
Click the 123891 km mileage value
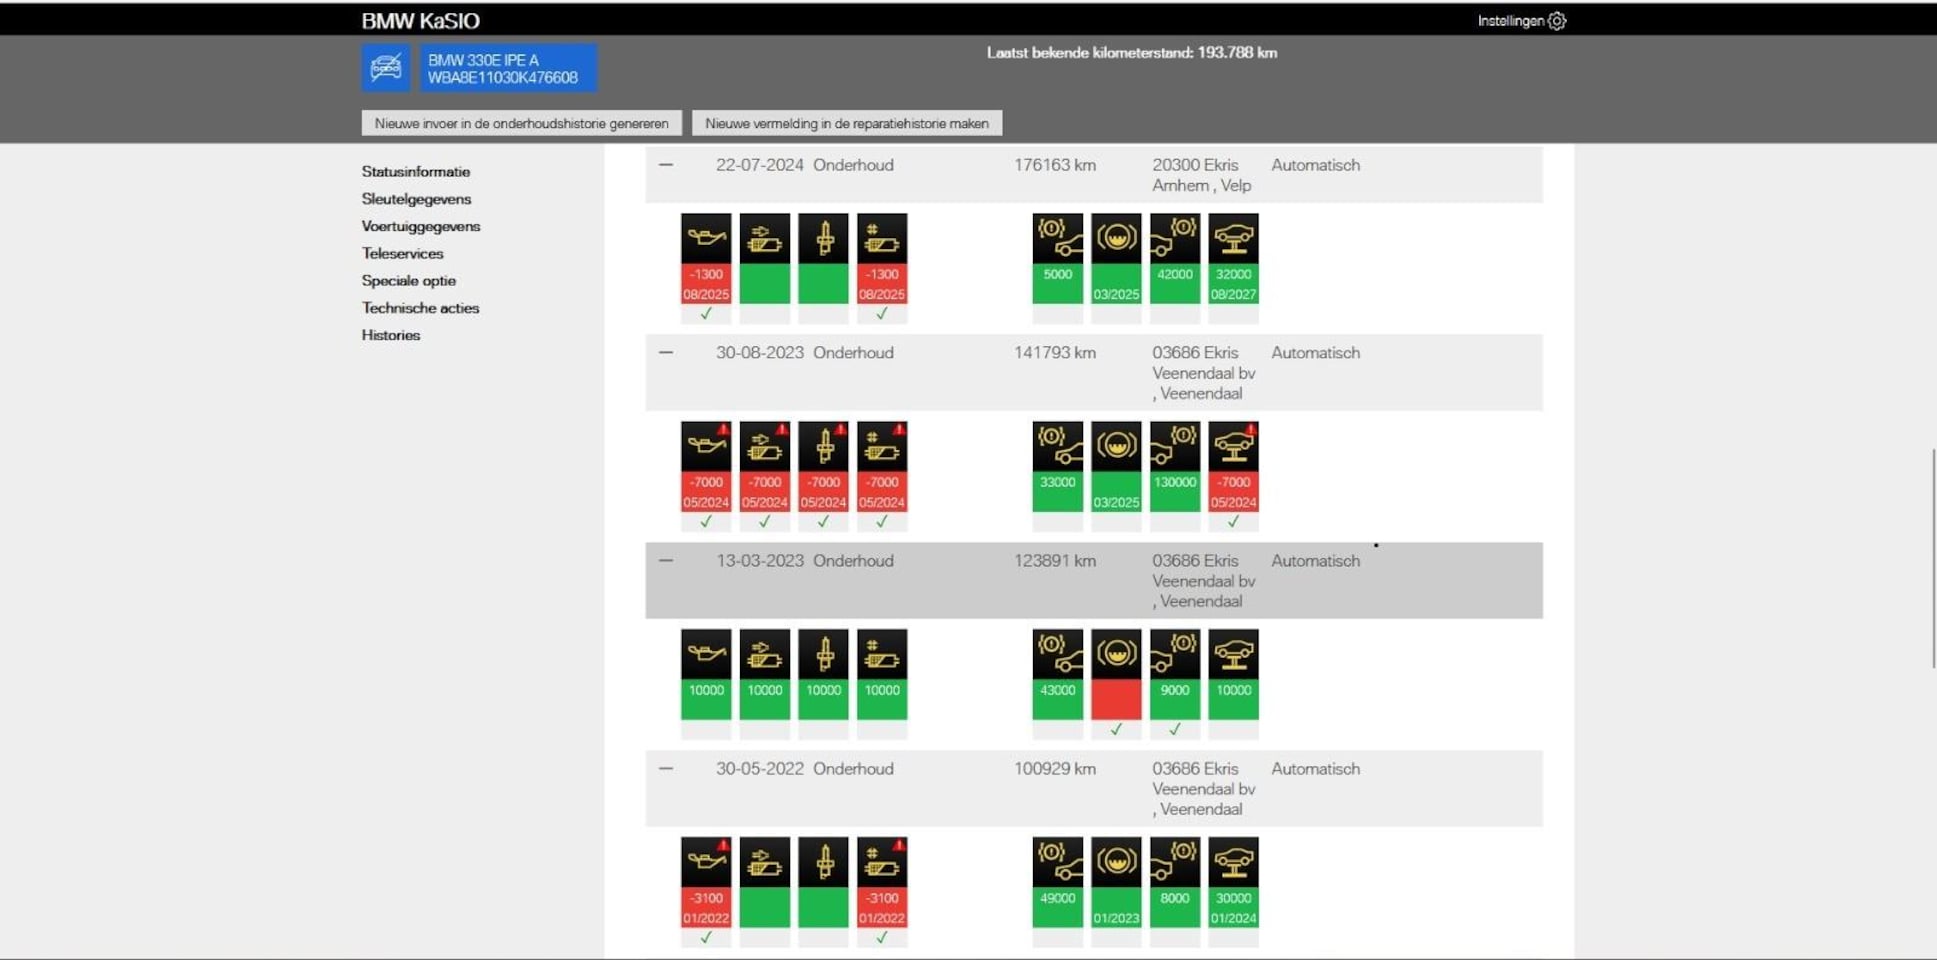click(x=1055, y=561)
